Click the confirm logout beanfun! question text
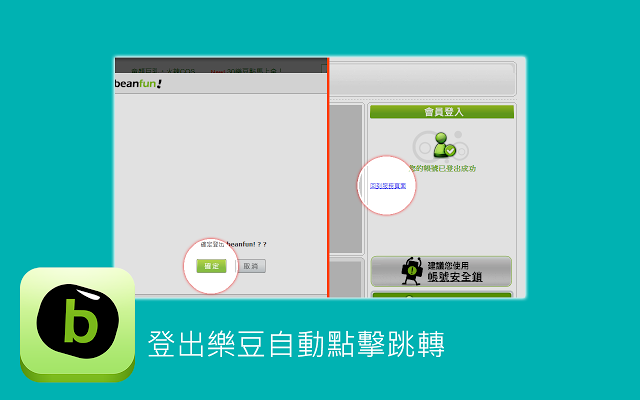Screen dimensions: 640x400 click(x=233, y=244)
